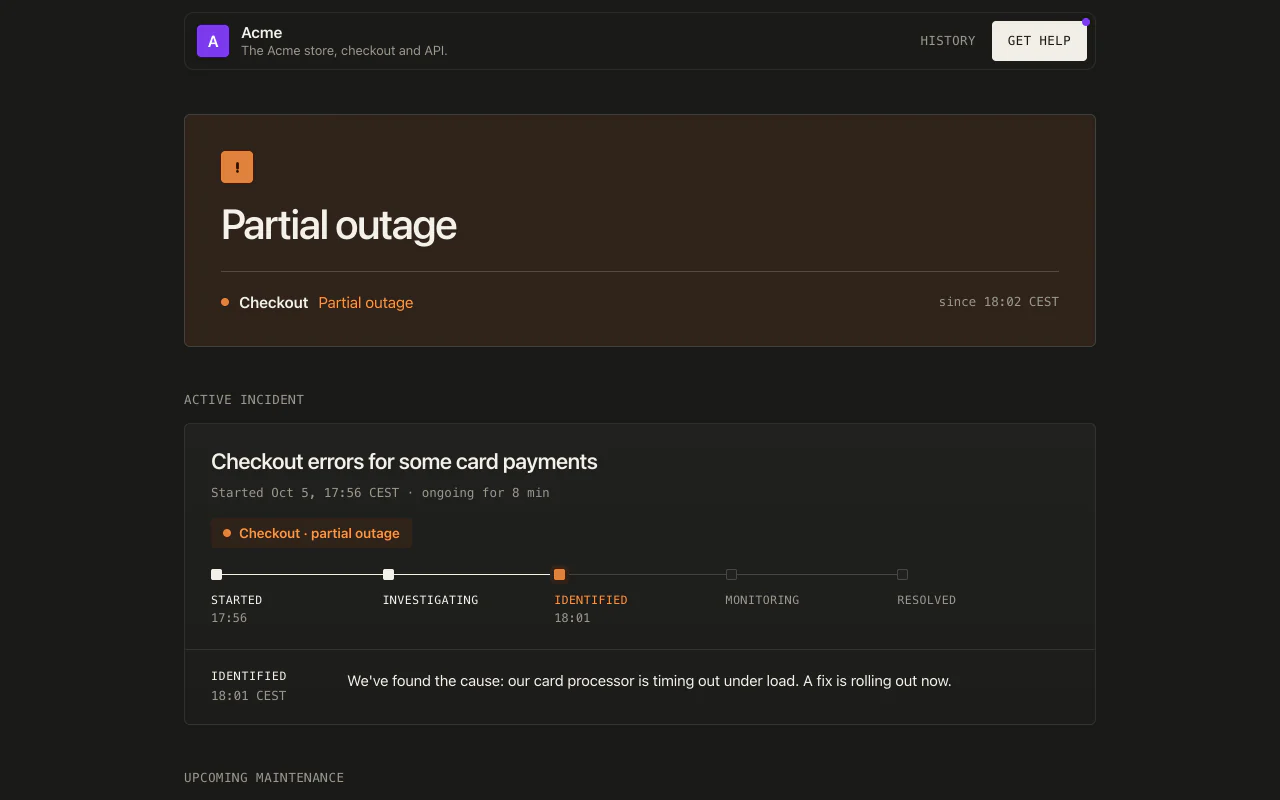The width and height of the screenshot is (1280, 800).
Task: Select the Investigating timeline marker
Action: click(x=389, y=575)
